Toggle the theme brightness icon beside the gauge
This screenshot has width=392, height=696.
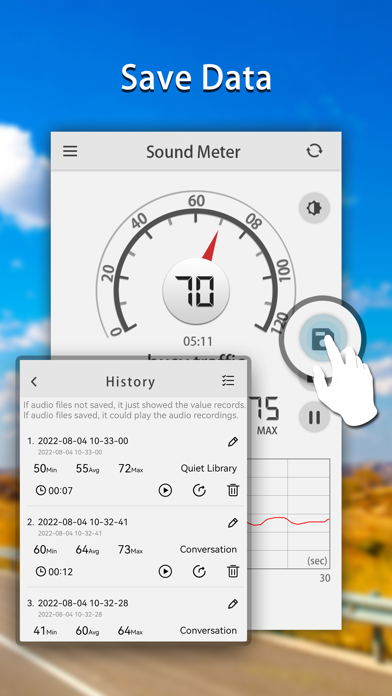click(314, 207)
